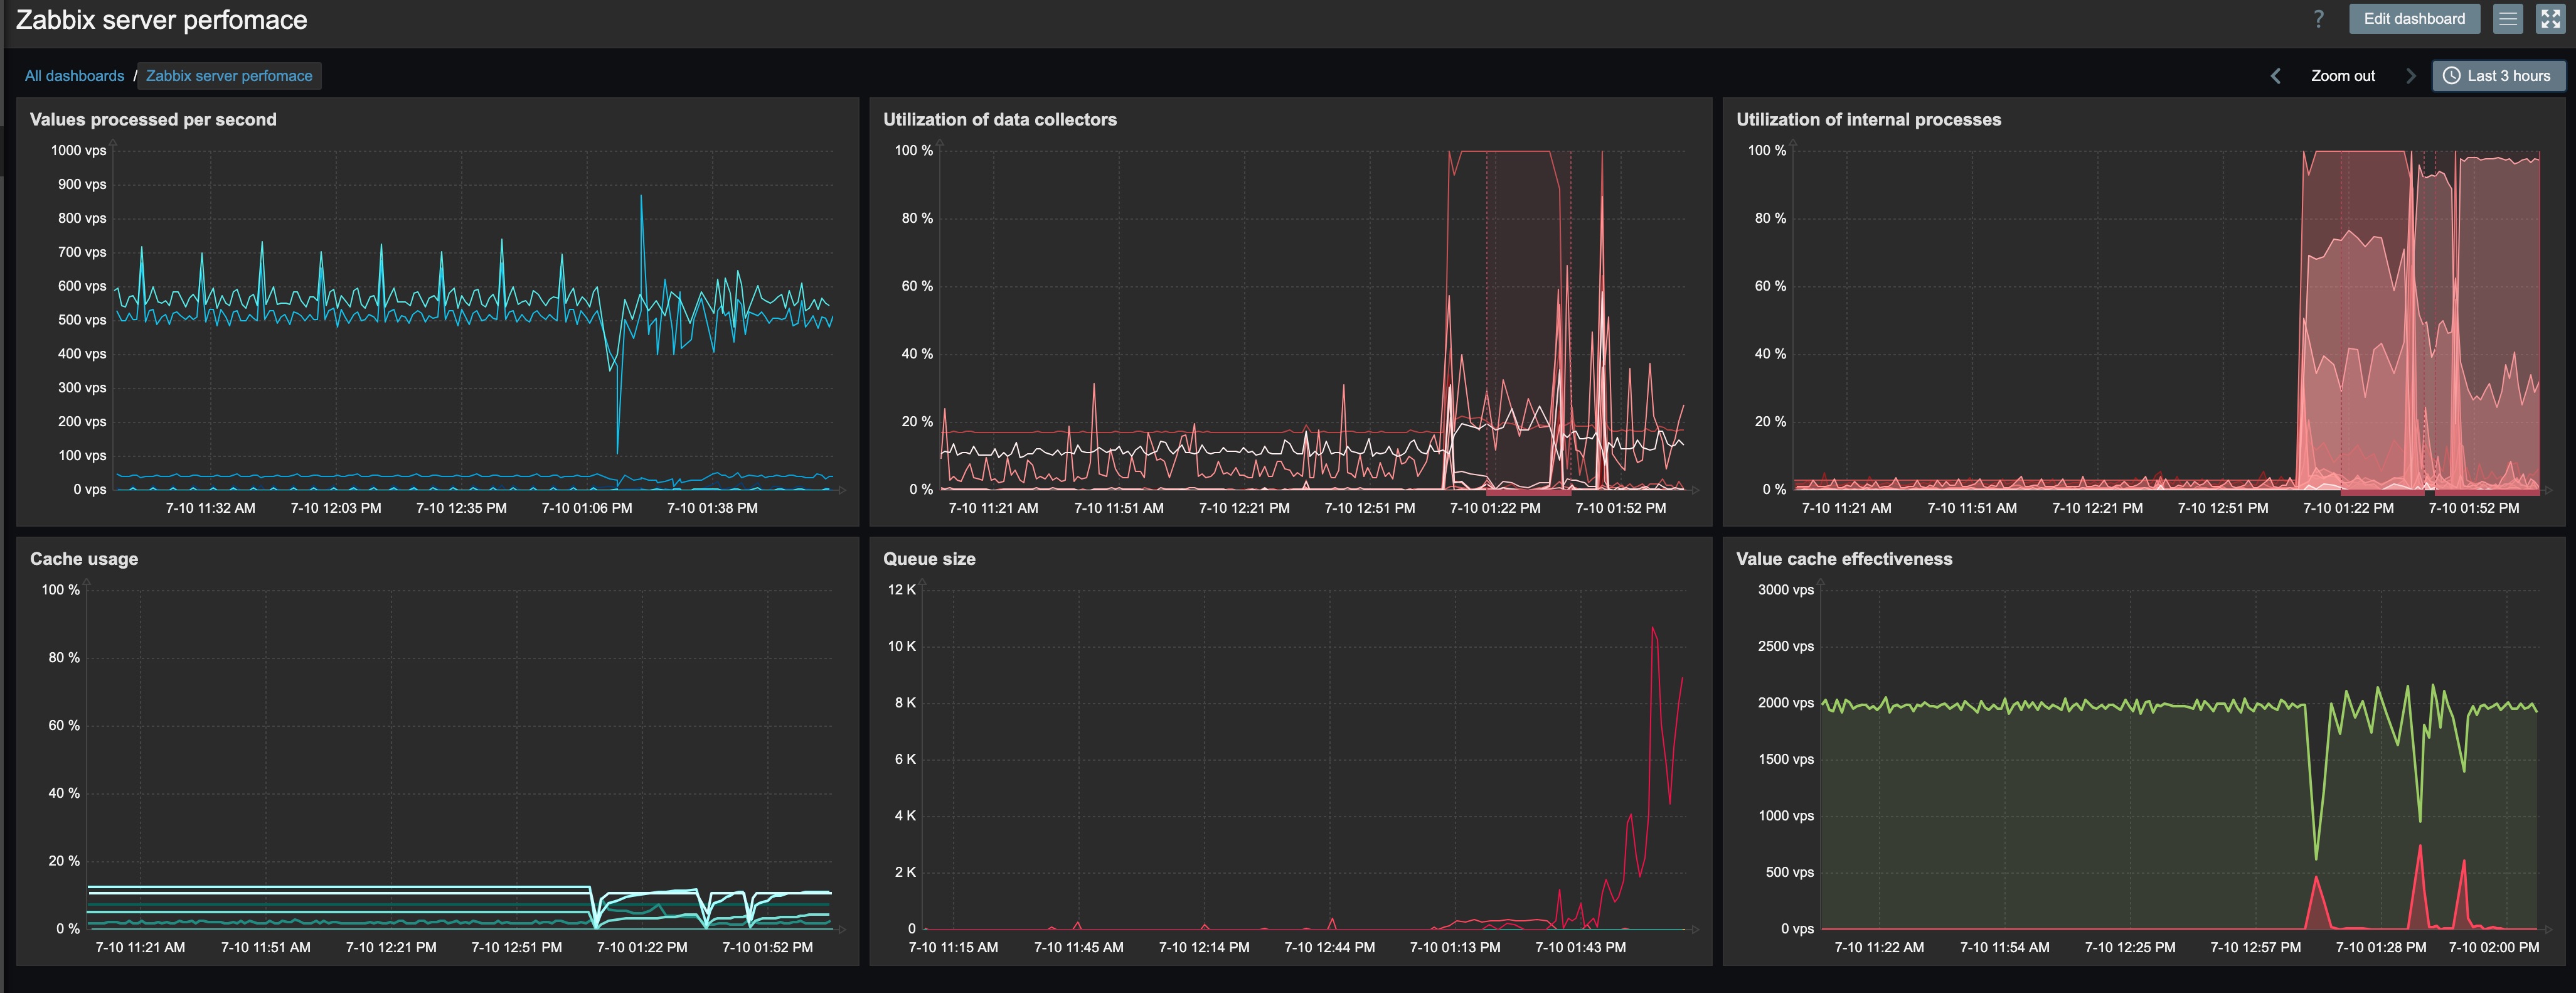This screenshot has width=2576, height=993.
Task: Click the Values processed per second title
Action: 153,119
